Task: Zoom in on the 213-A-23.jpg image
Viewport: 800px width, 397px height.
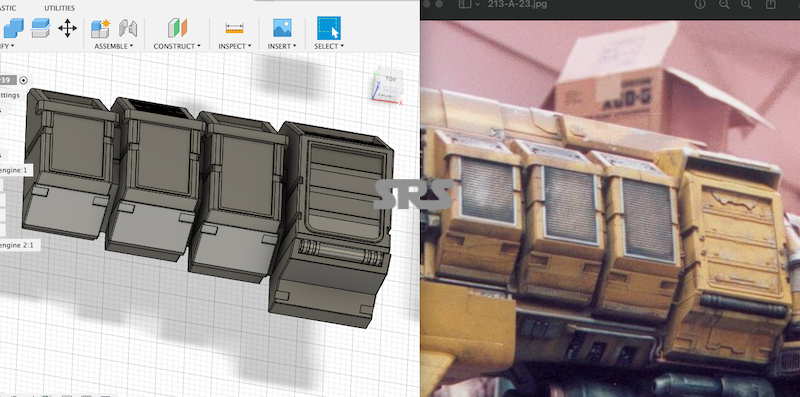Action: click(x=746, y=4)
